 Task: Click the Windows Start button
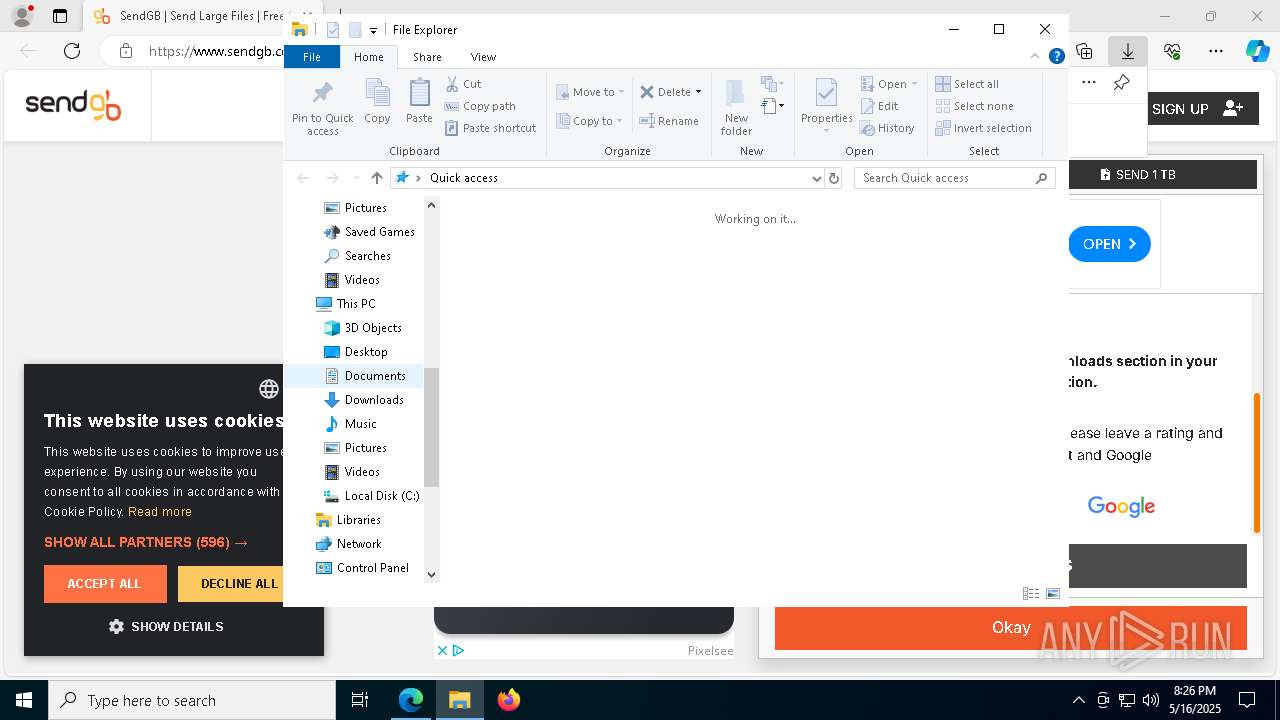pyautogui.click(x=23, y=700)
